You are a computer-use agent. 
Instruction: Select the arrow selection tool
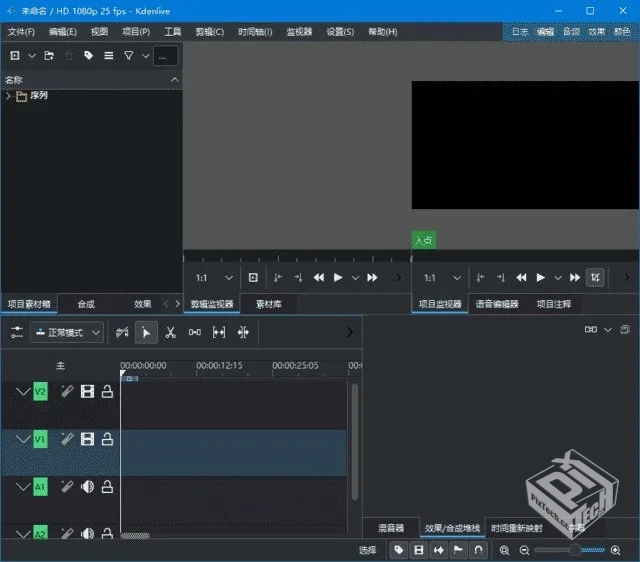[146, 332]
